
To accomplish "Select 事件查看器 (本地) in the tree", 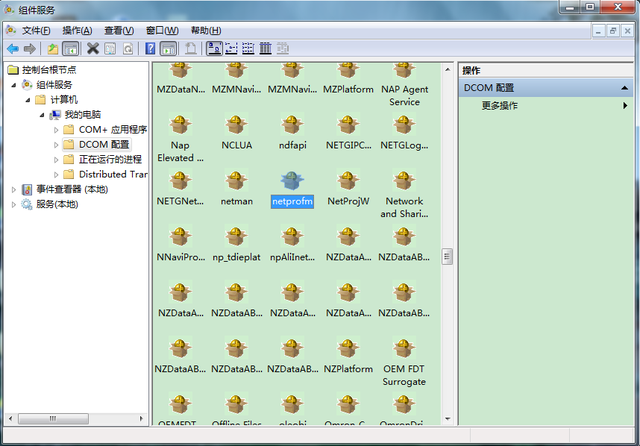I will 72,189.
